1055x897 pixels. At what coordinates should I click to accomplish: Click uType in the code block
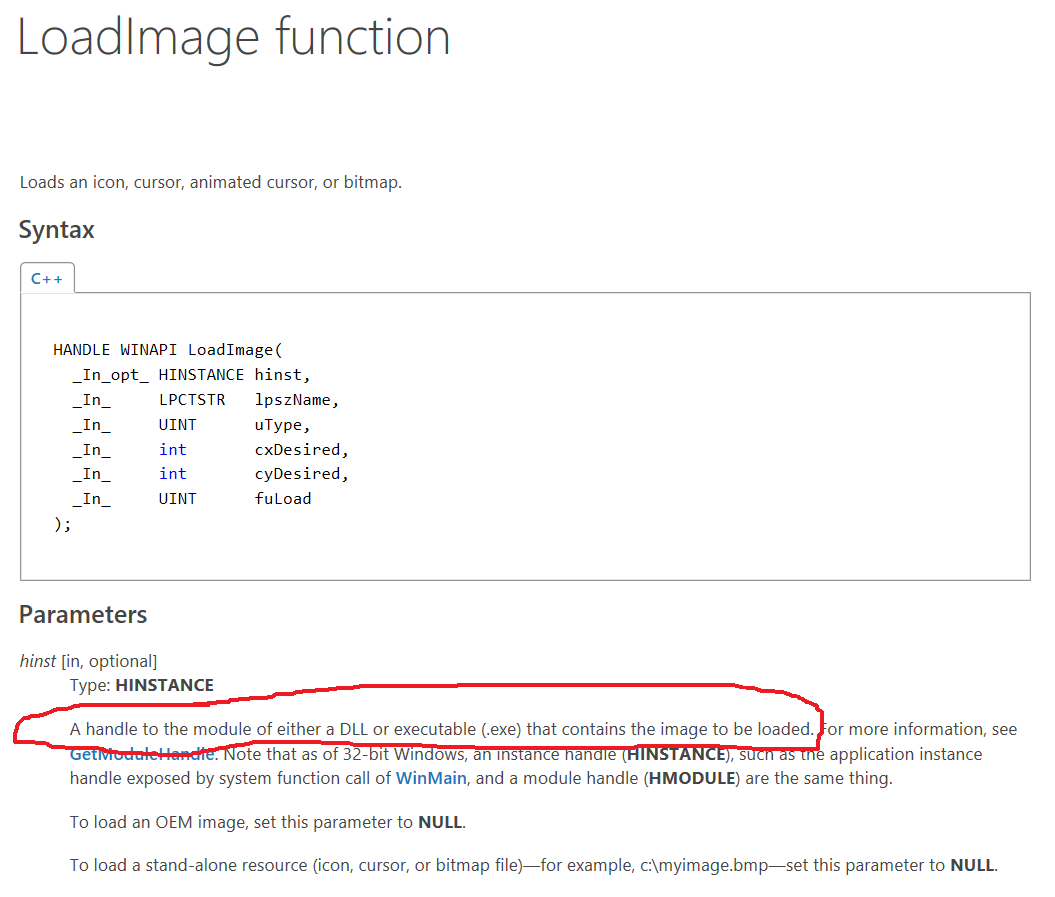pos(280,425)
